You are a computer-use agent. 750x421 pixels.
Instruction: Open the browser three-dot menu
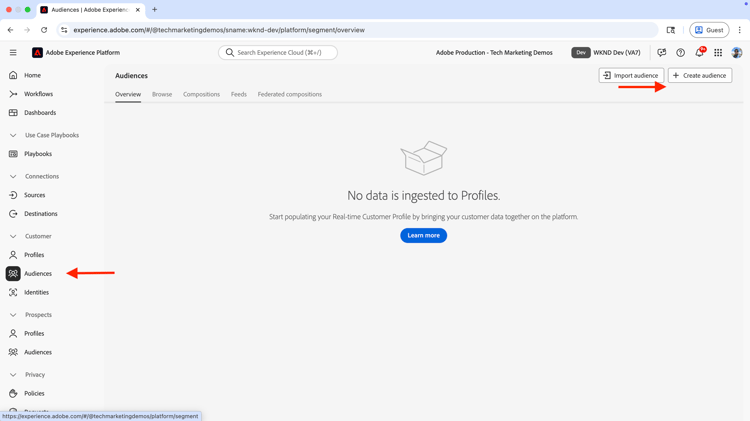pyautogui.click(x=739, y=30)
